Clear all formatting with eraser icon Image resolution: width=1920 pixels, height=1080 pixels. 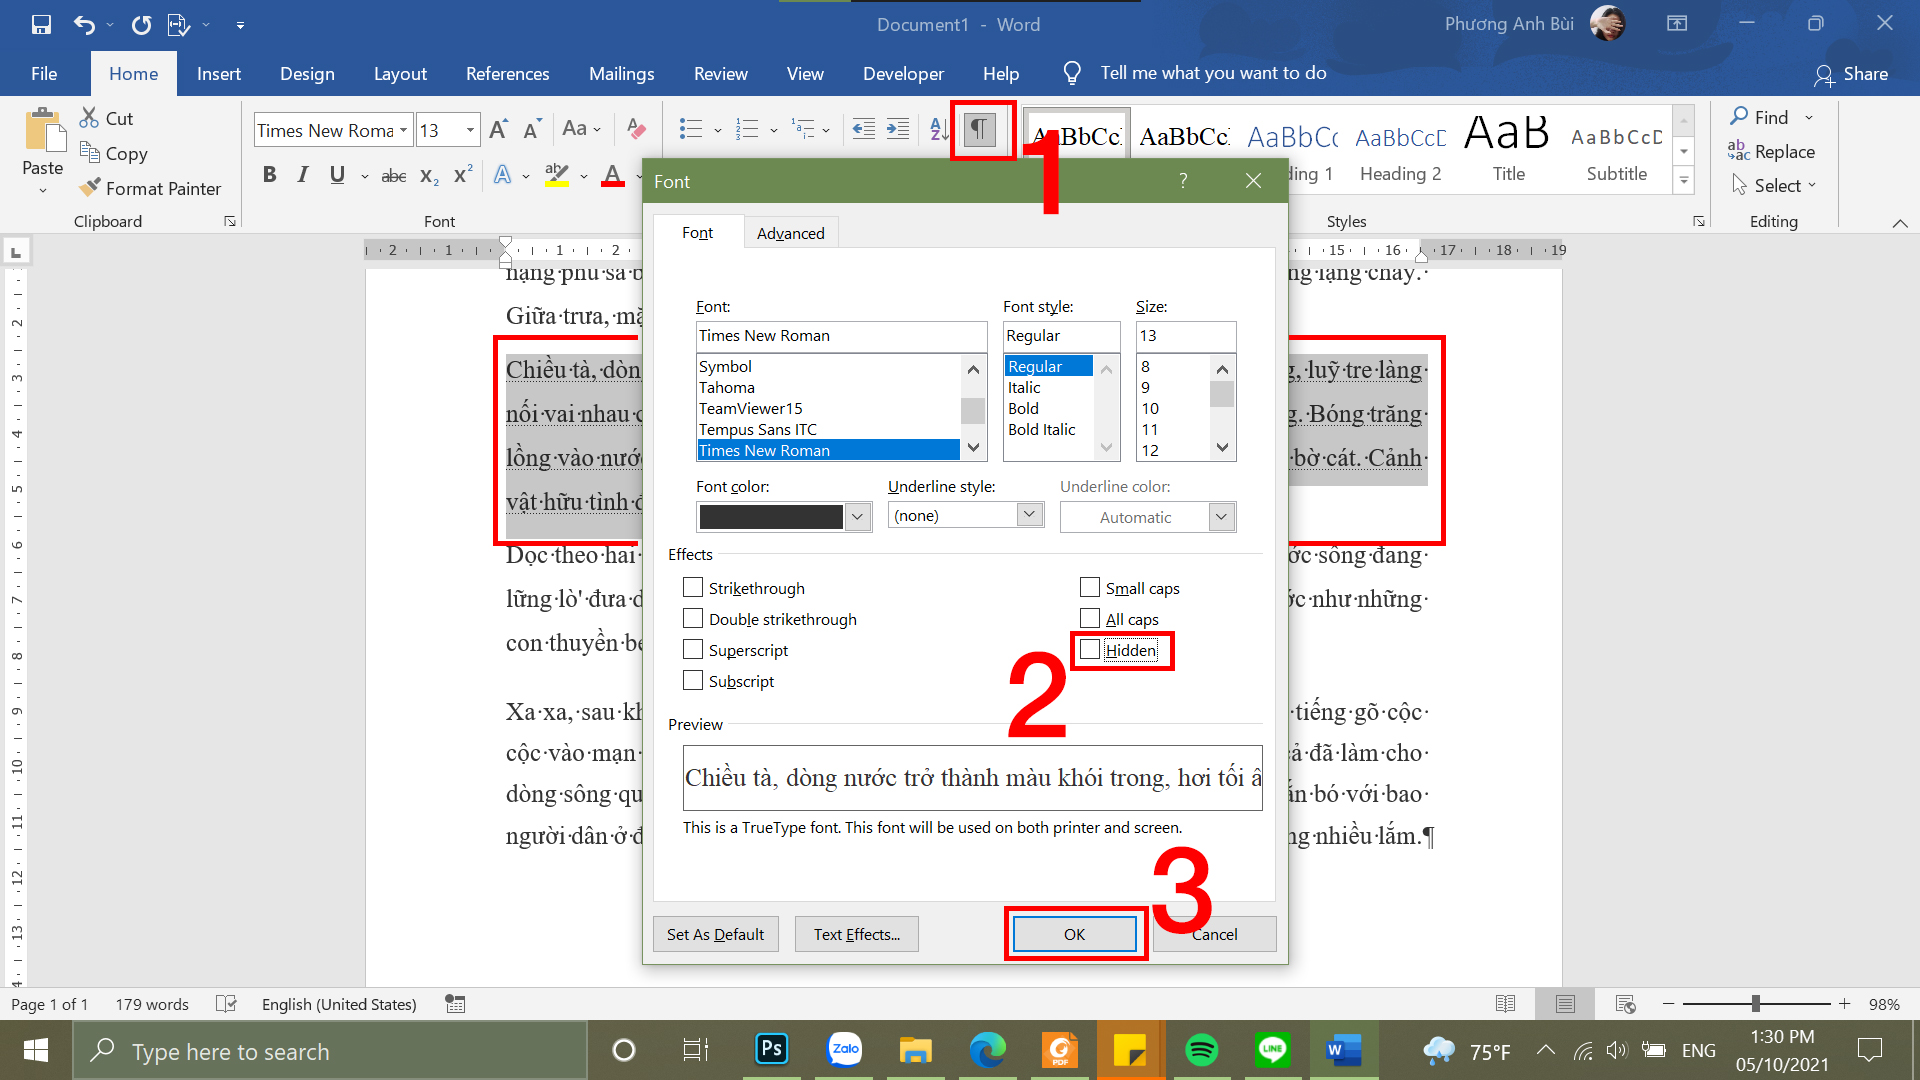[x=636, y=130]
